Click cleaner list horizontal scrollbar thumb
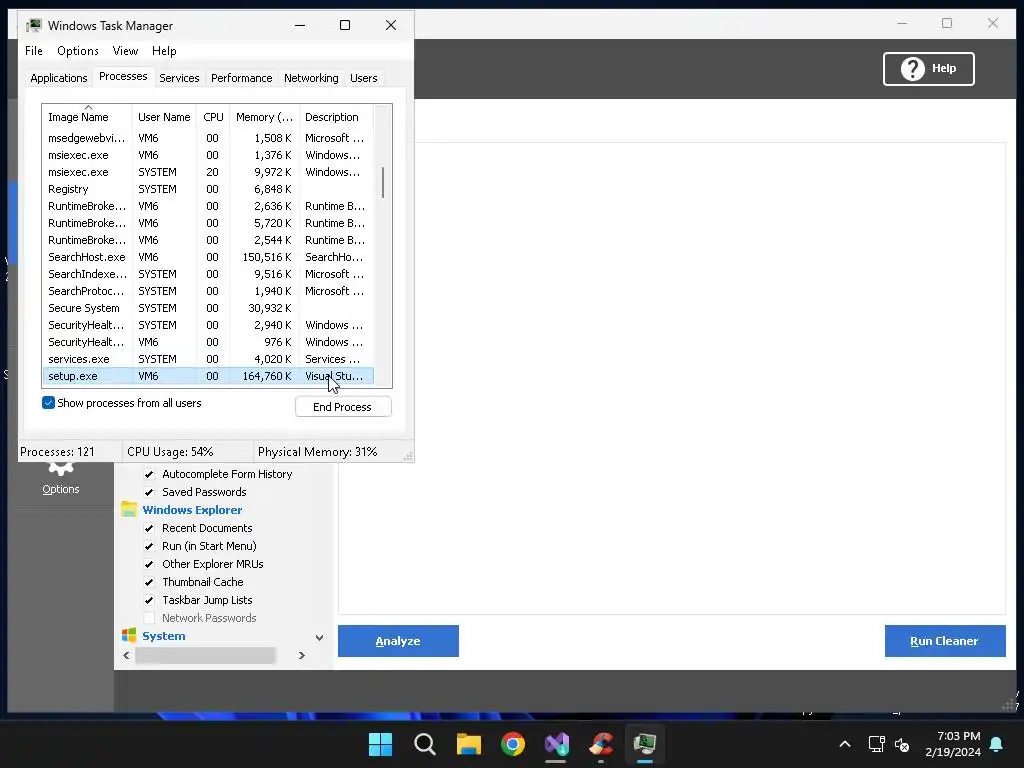 [205, 655]
